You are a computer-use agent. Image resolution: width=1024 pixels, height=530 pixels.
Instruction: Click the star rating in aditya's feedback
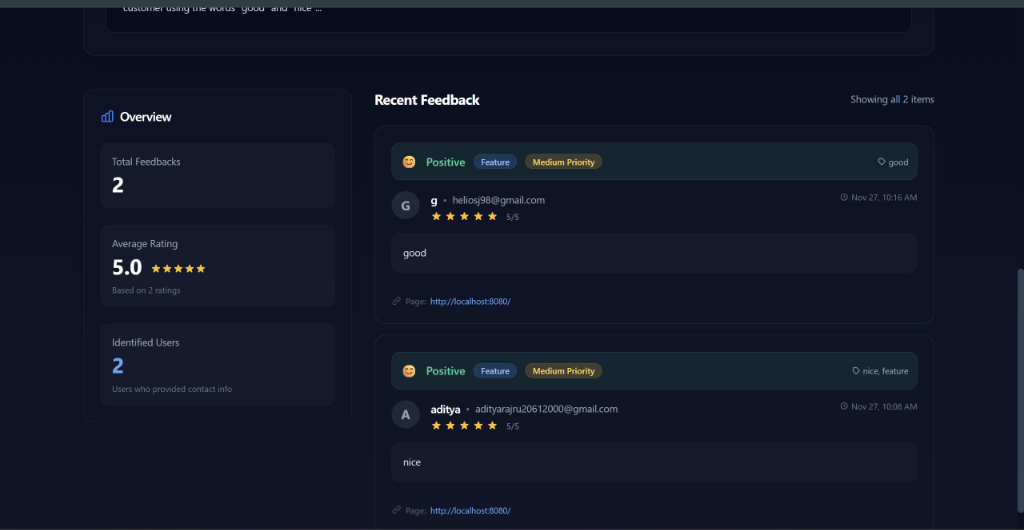click(x=464, y=426)
